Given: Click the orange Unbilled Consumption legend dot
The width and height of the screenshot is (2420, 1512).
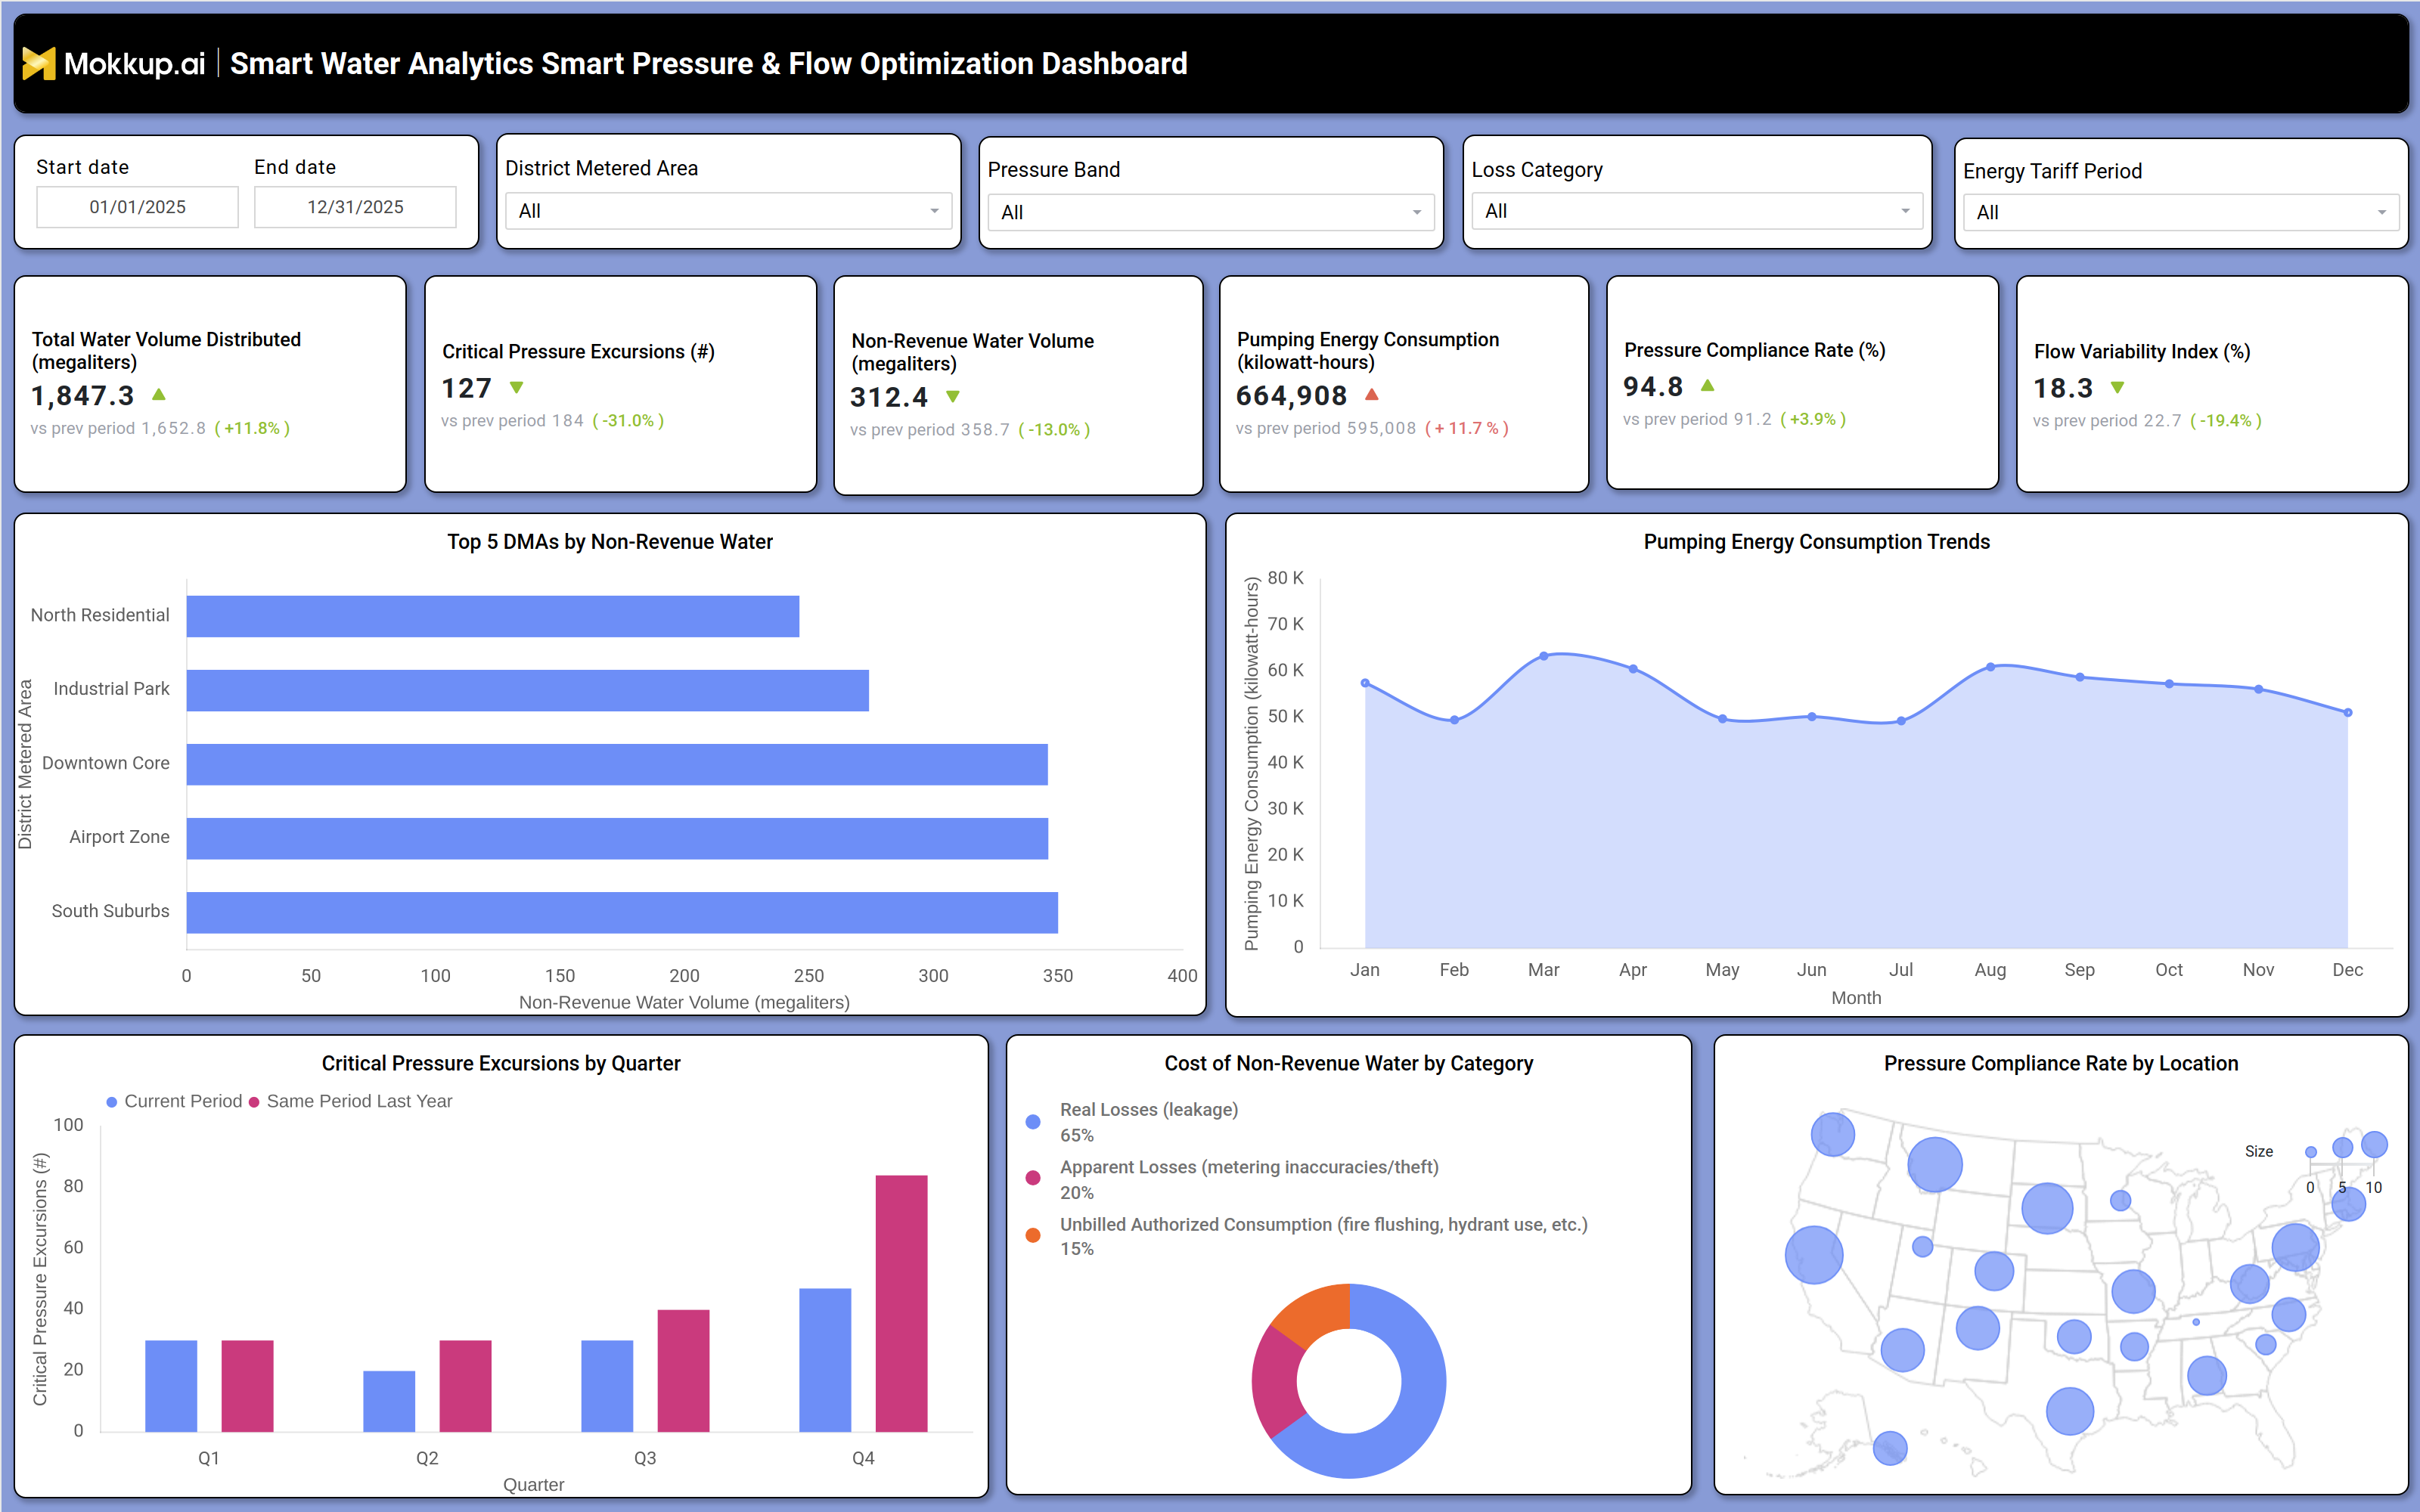Looking at the screenshot, I should [1033, 1235].
